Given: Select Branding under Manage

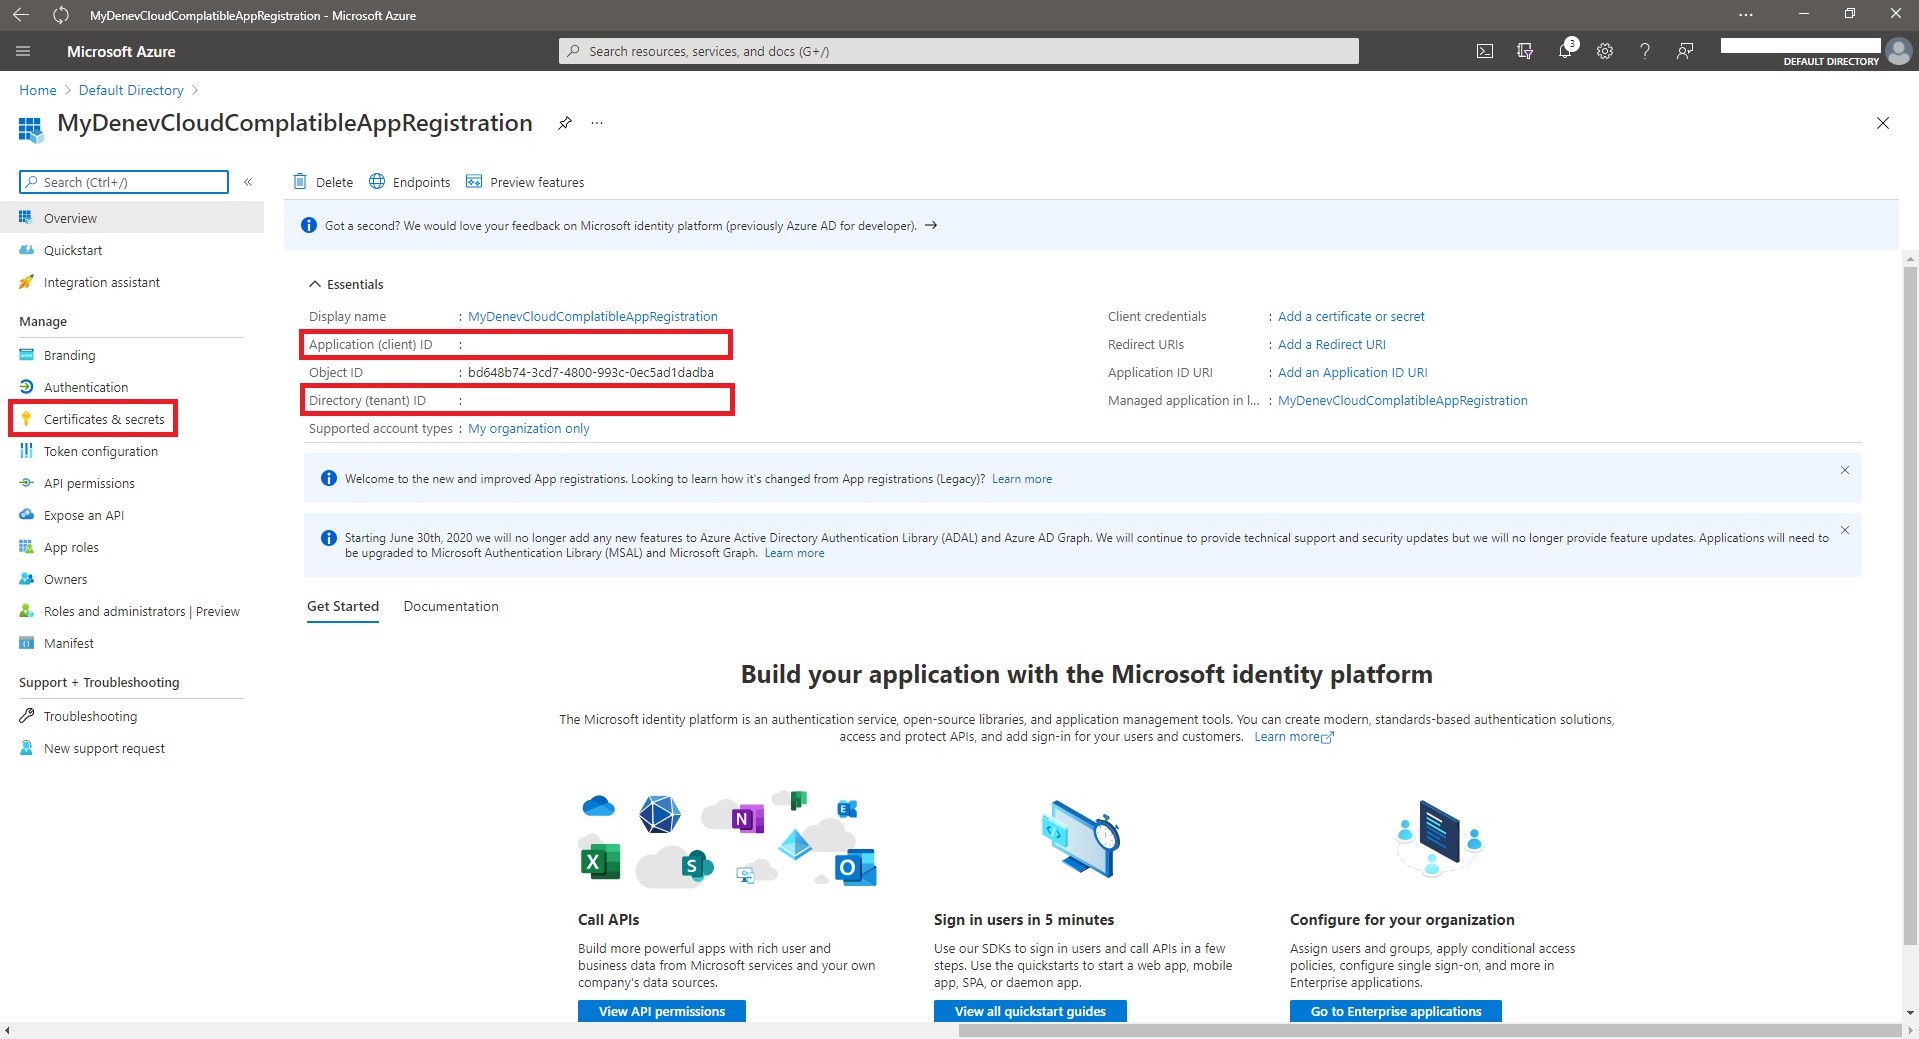Looking at the screenshot, I should (70, 355).
